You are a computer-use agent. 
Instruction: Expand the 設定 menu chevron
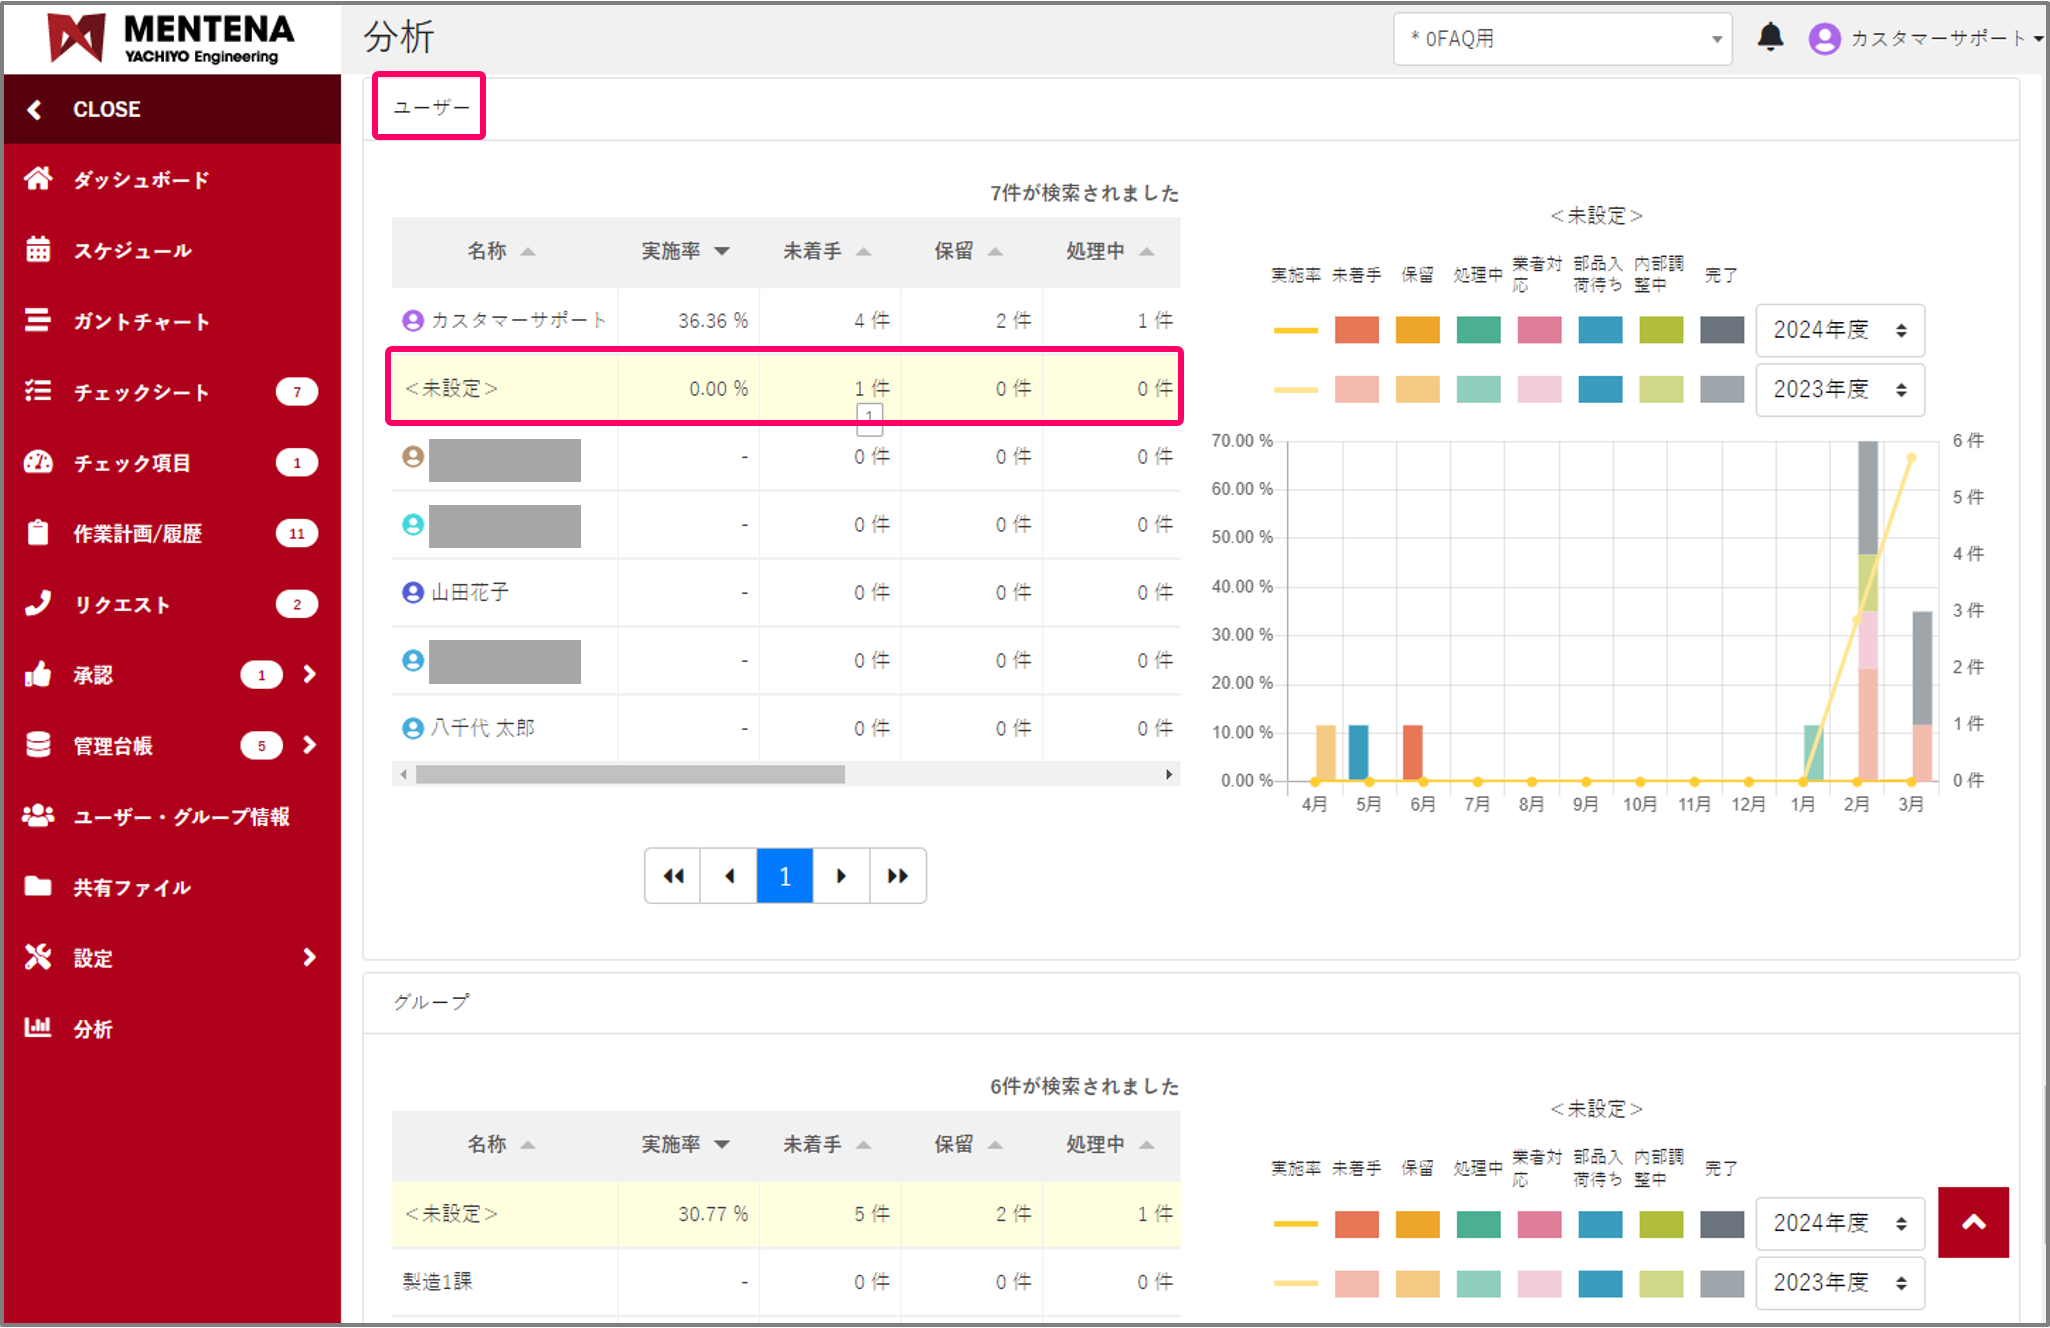coord(310,957)
